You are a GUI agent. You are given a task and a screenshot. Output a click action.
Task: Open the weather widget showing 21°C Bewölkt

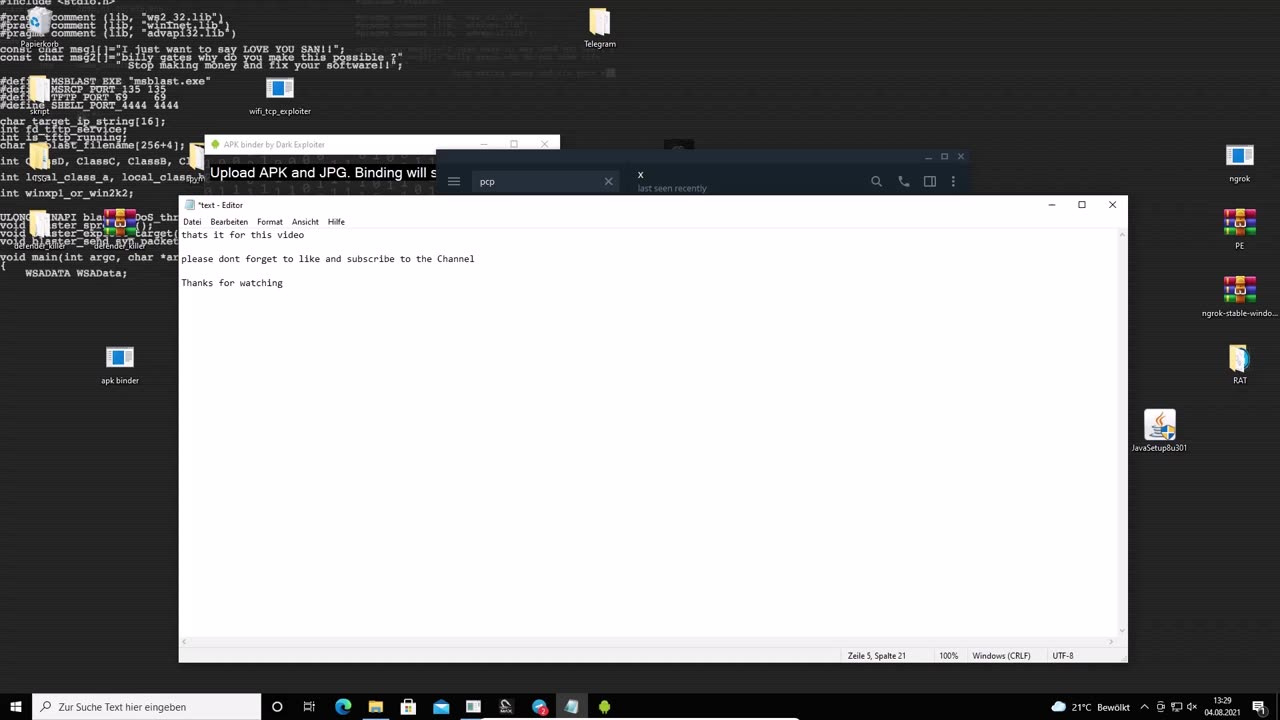point(1090,707)
